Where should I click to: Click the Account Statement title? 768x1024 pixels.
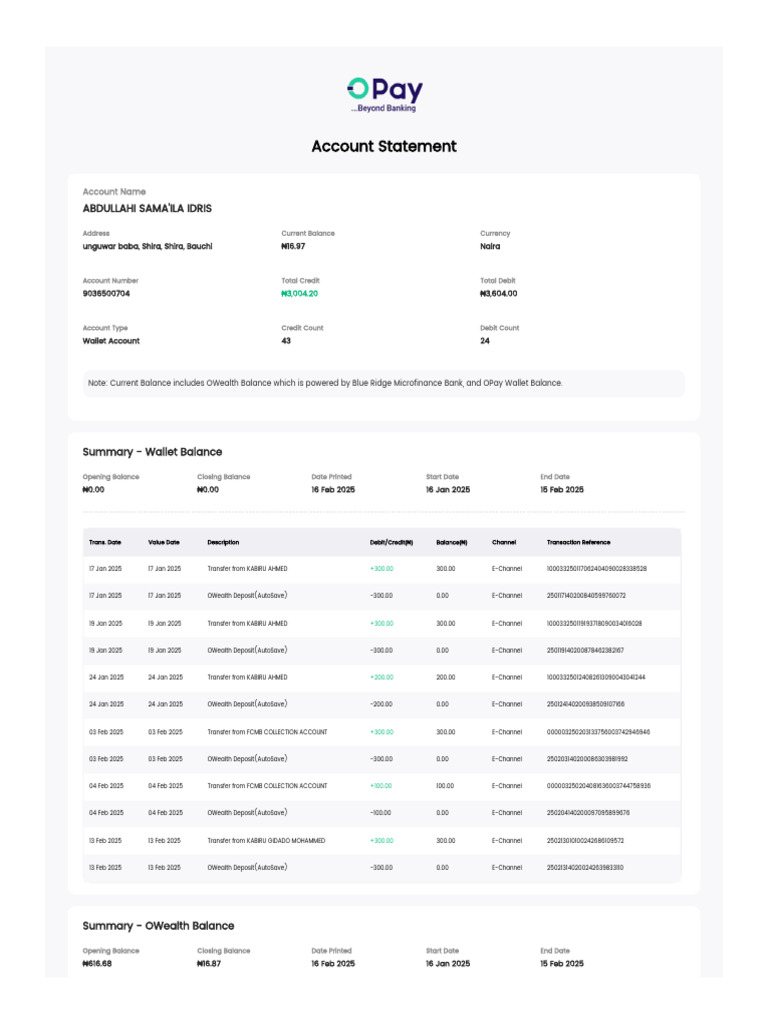coord(384,146)
